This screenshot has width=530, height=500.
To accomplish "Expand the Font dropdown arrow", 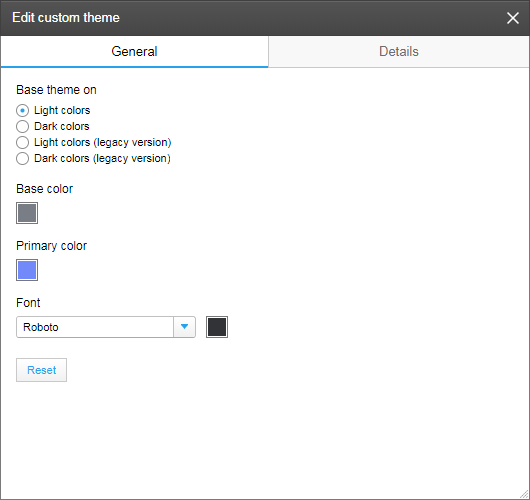I will click(185, 327).
